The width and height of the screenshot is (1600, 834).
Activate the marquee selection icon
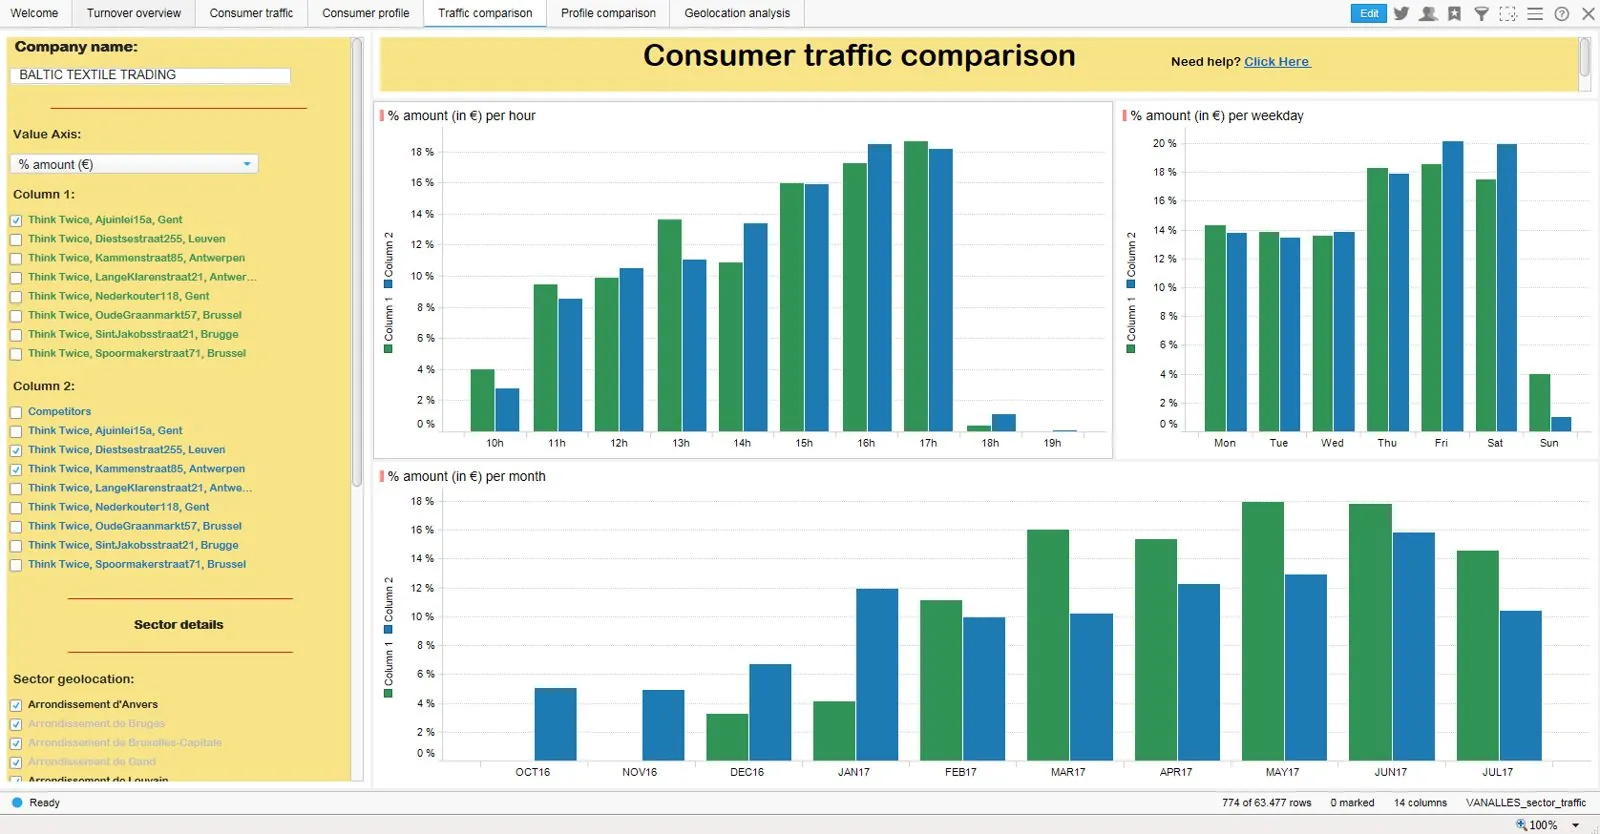pos(1508,14)
